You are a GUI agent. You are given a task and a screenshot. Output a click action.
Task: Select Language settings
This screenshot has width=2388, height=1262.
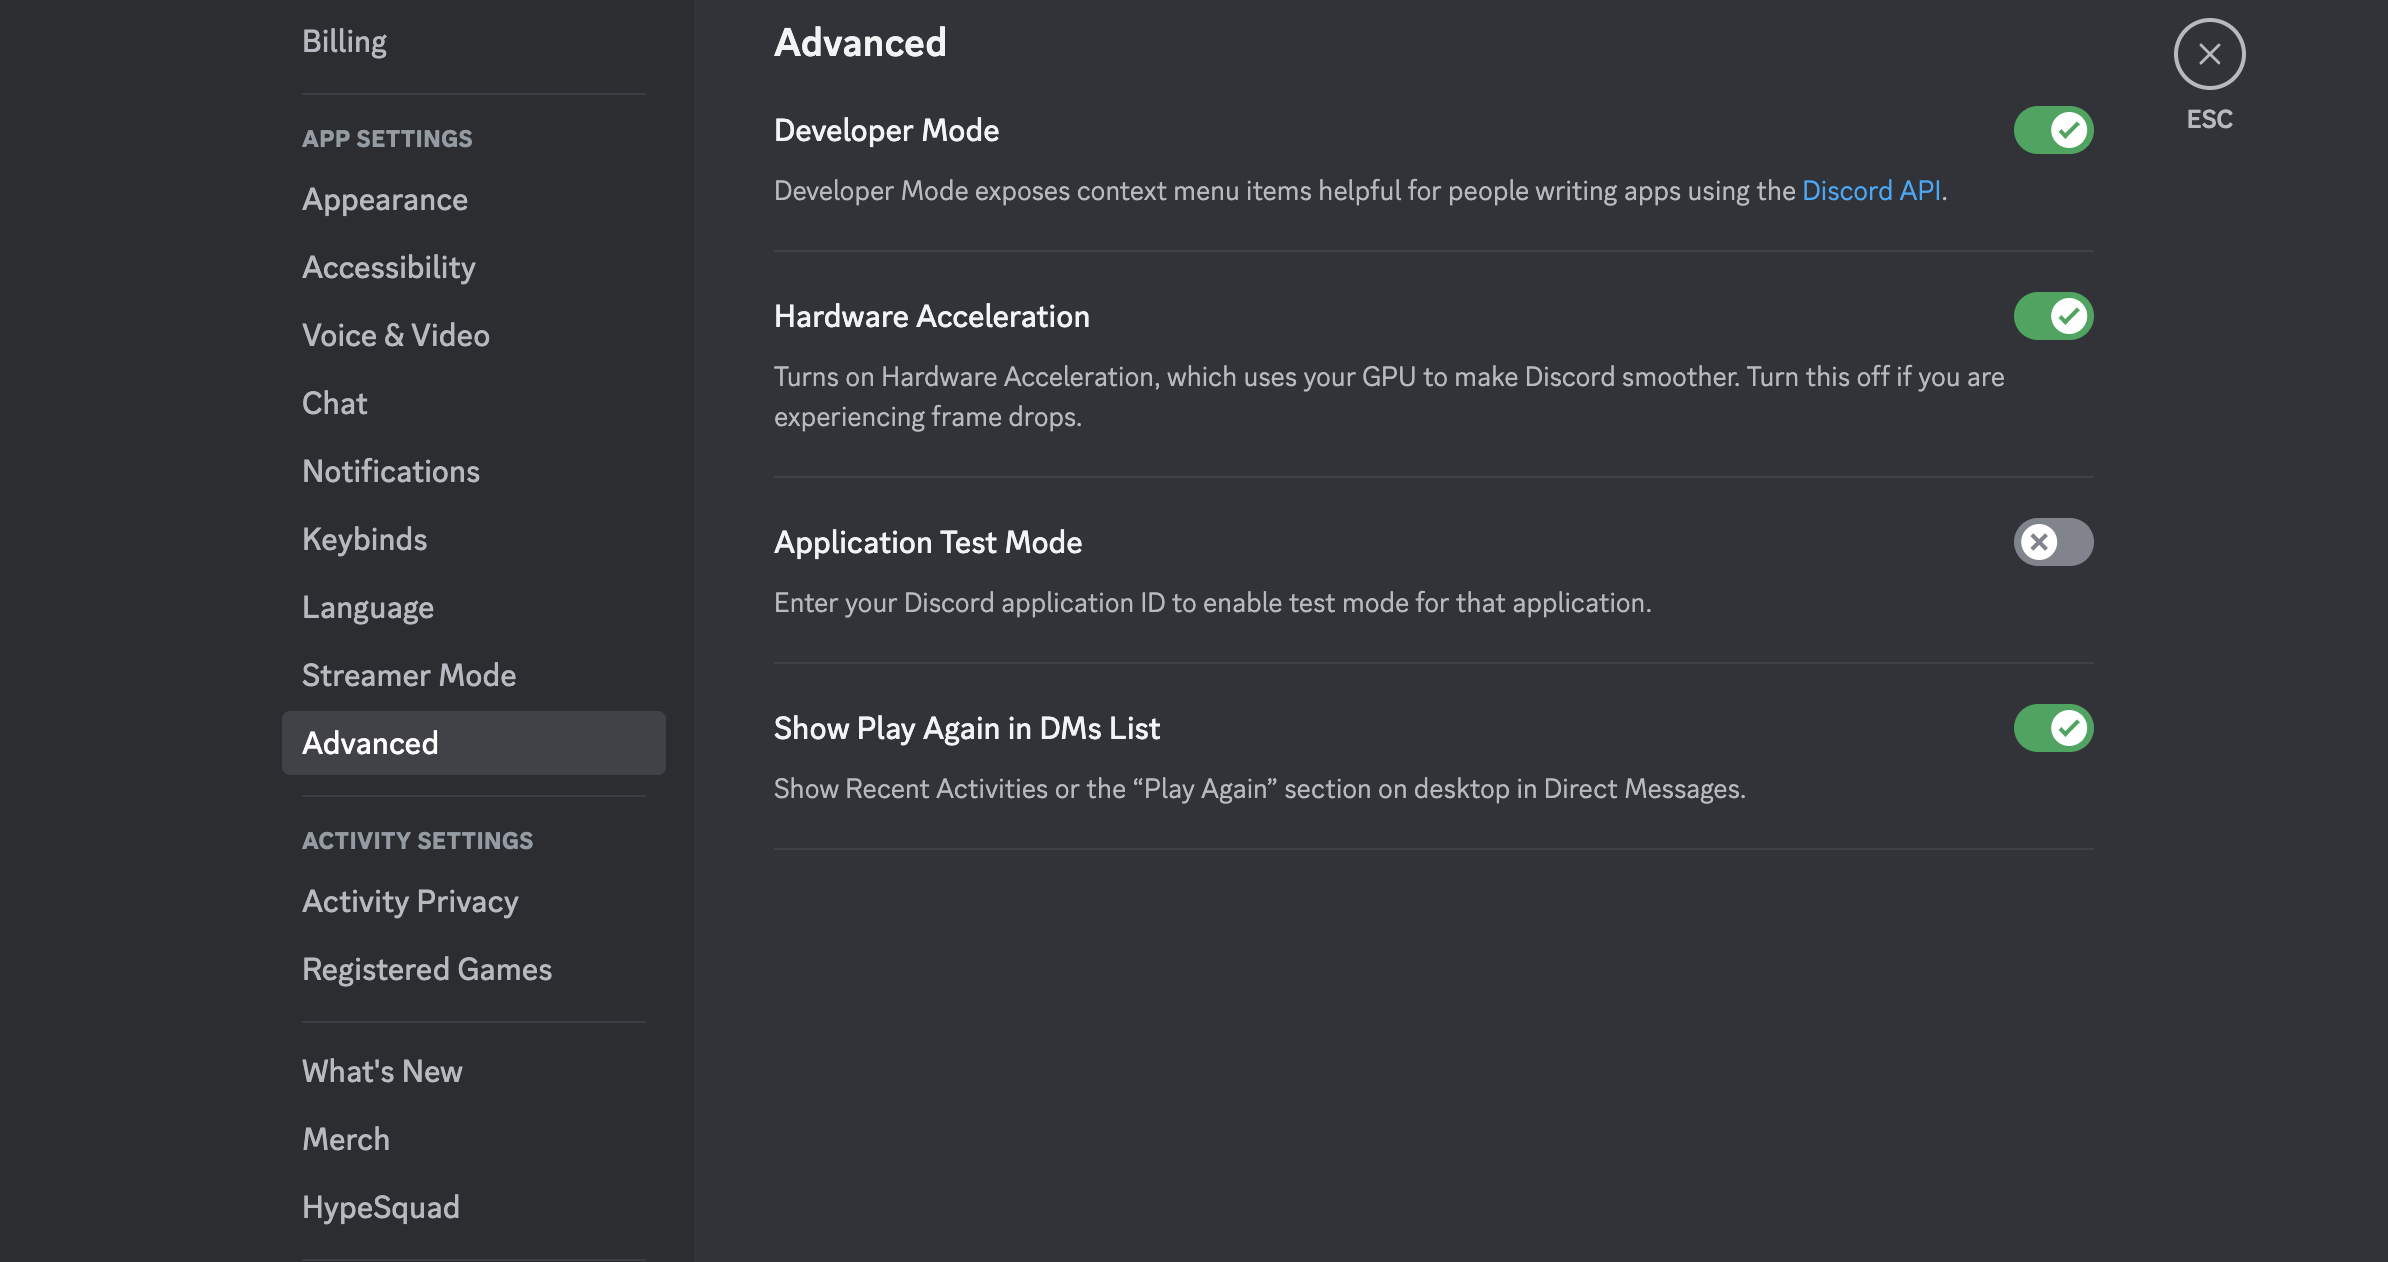click(368, 607)
